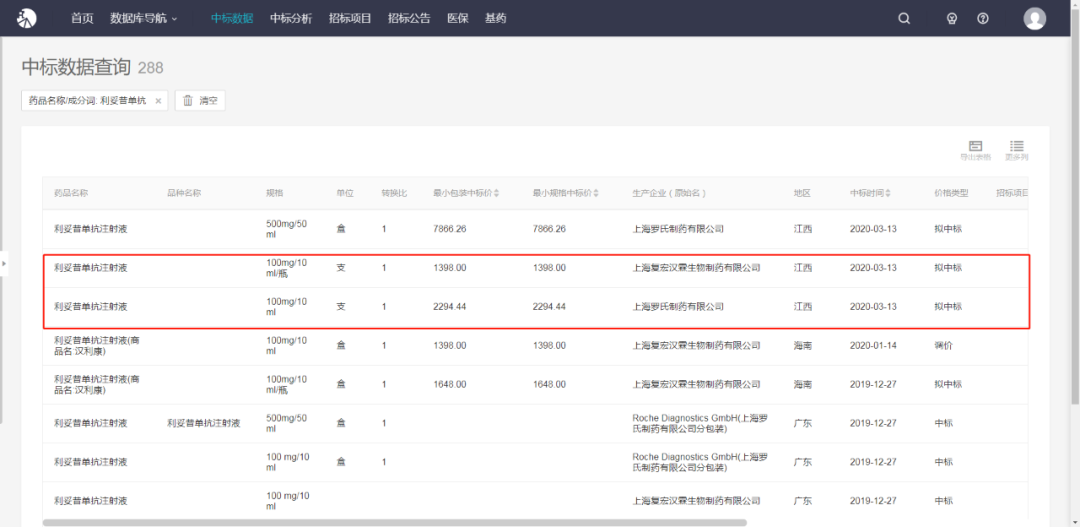Remove the 利妥昔单抗 filter tag via its x
This screenshot has width=1080, height=527.
158,101
